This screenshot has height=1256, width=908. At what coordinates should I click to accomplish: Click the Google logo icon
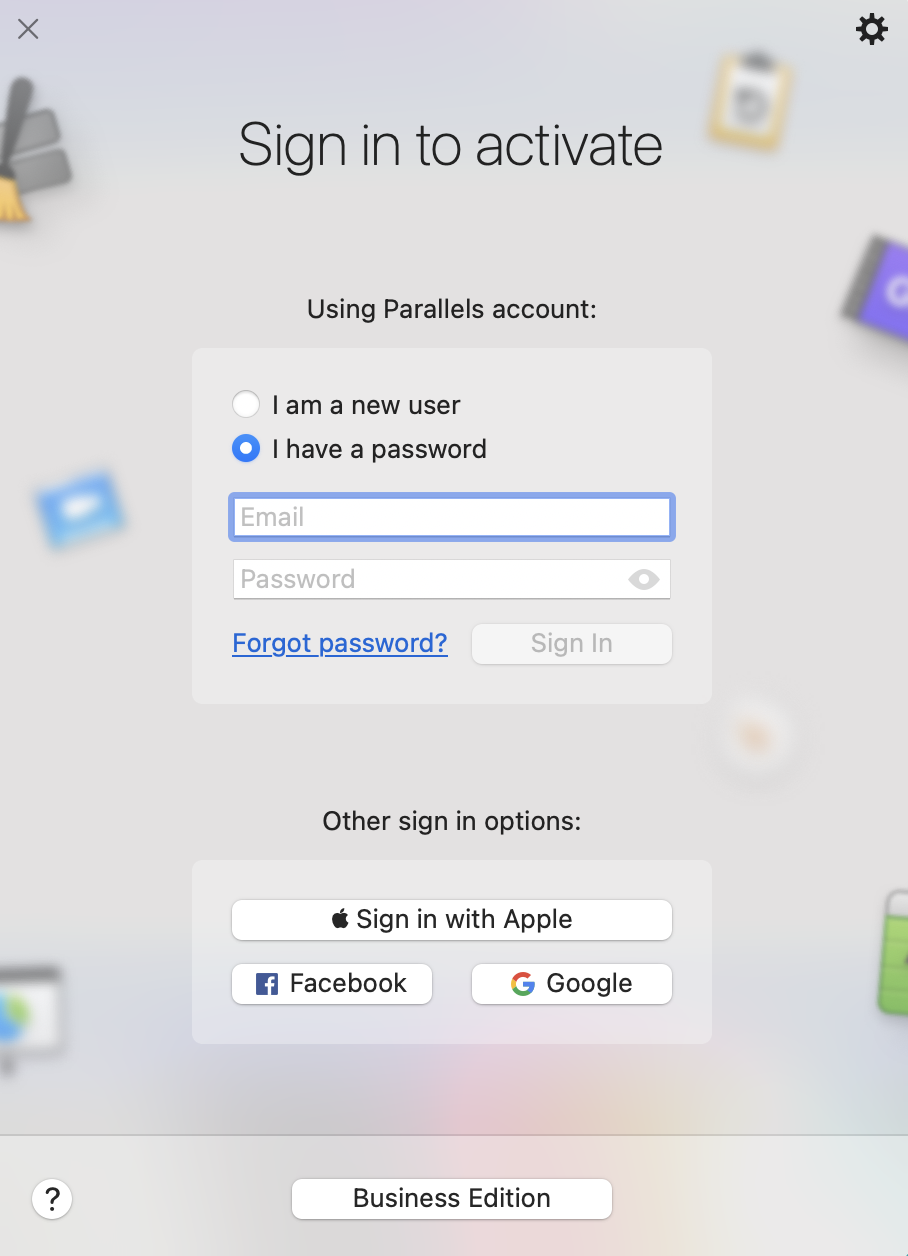522,984
